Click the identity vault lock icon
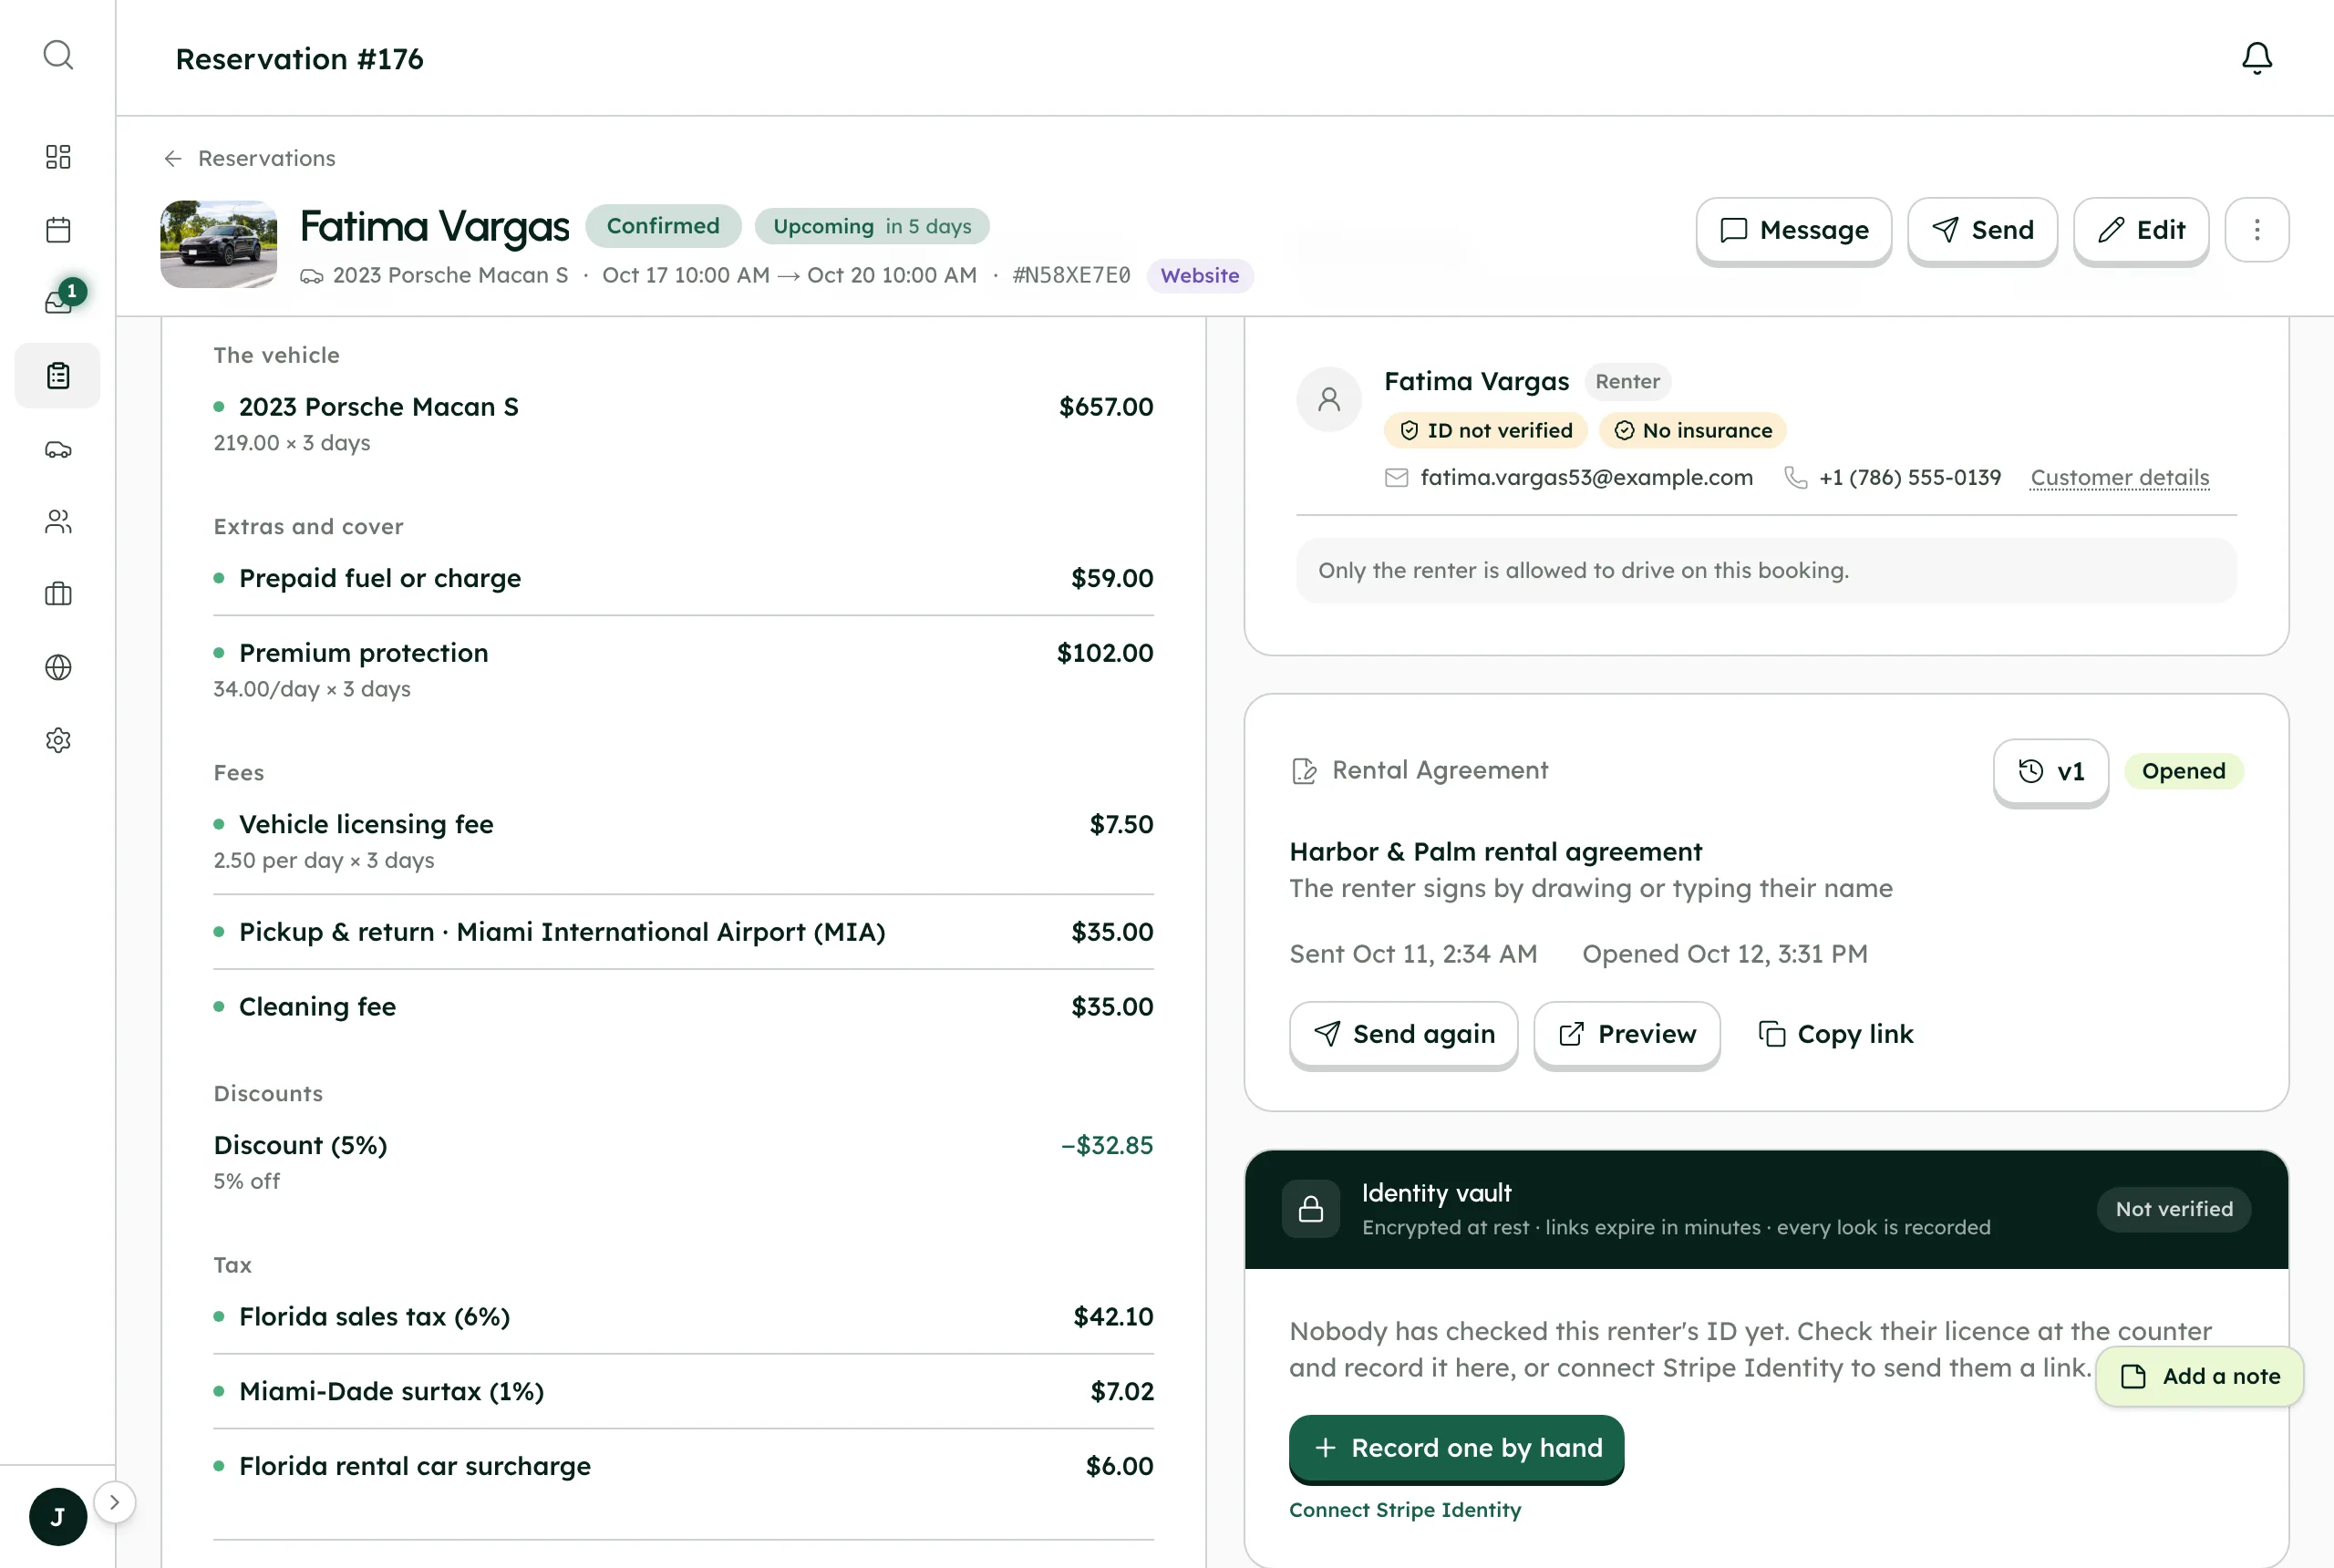2334x1568 pixels. 1310,1210
